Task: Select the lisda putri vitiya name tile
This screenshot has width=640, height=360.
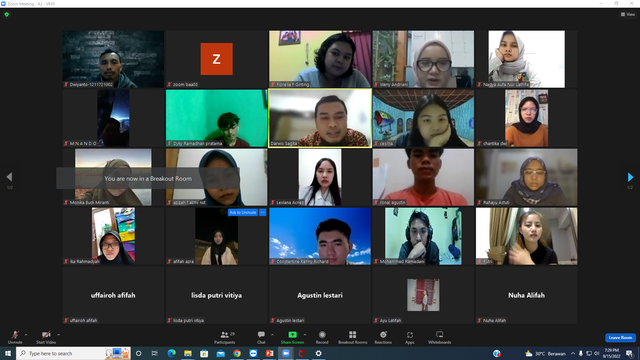Action: (x=216, y=295)
